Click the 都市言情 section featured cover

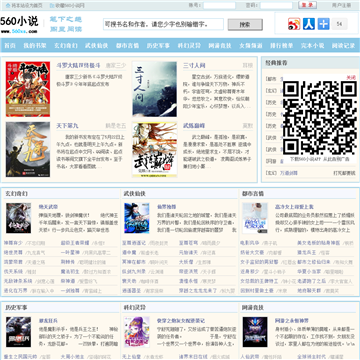[255, 218]
